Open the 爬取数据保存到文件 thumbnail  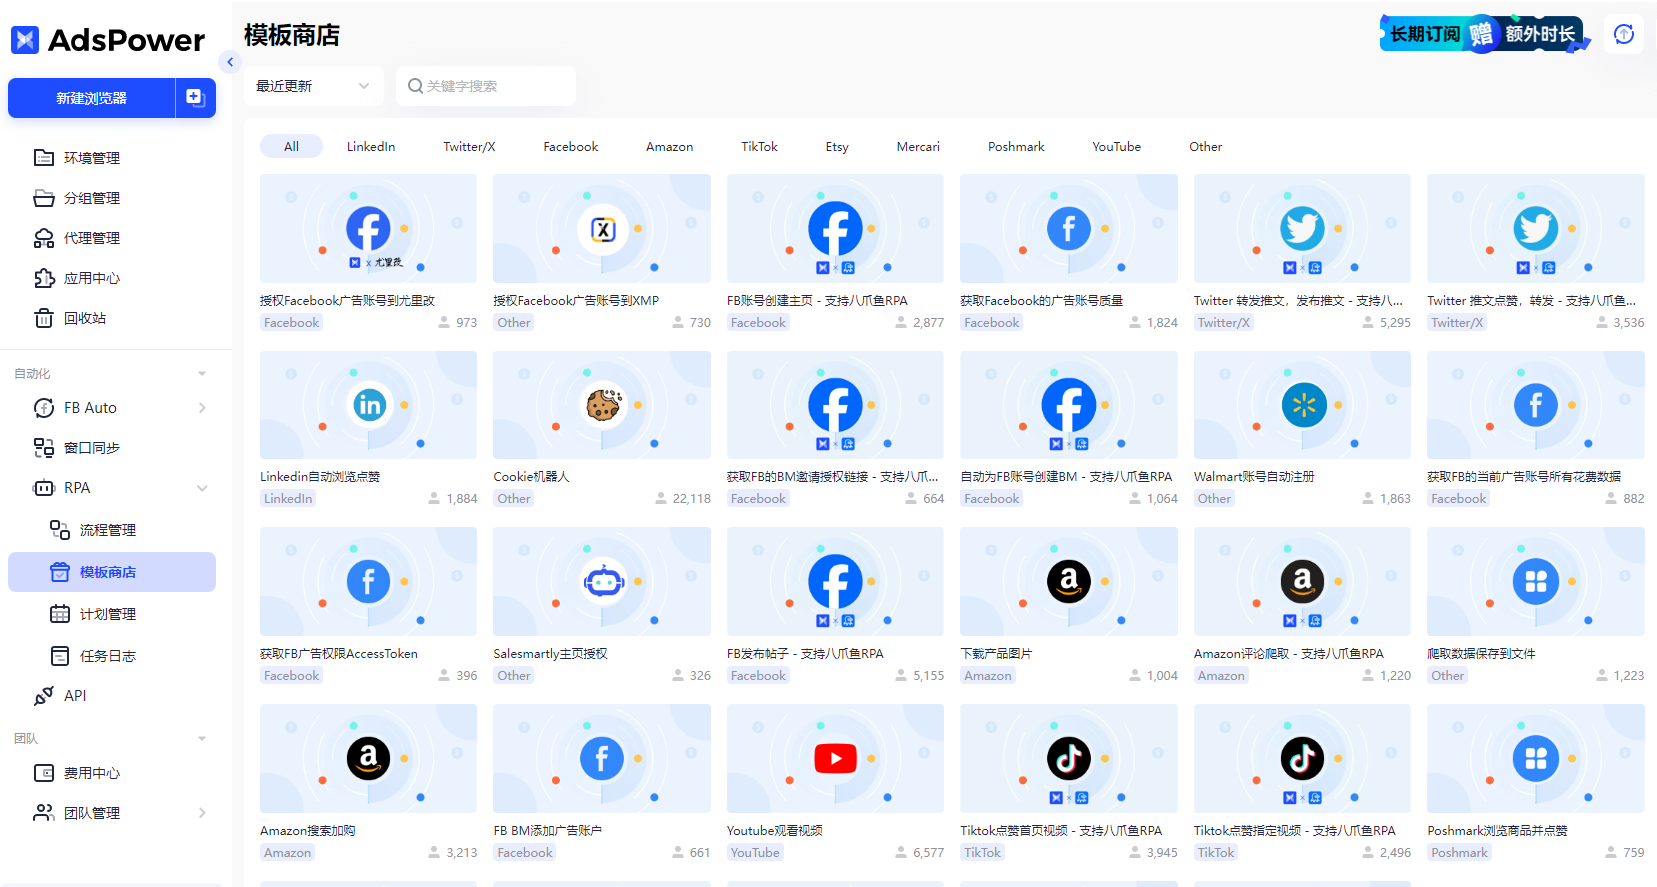tap(1536, 581)
